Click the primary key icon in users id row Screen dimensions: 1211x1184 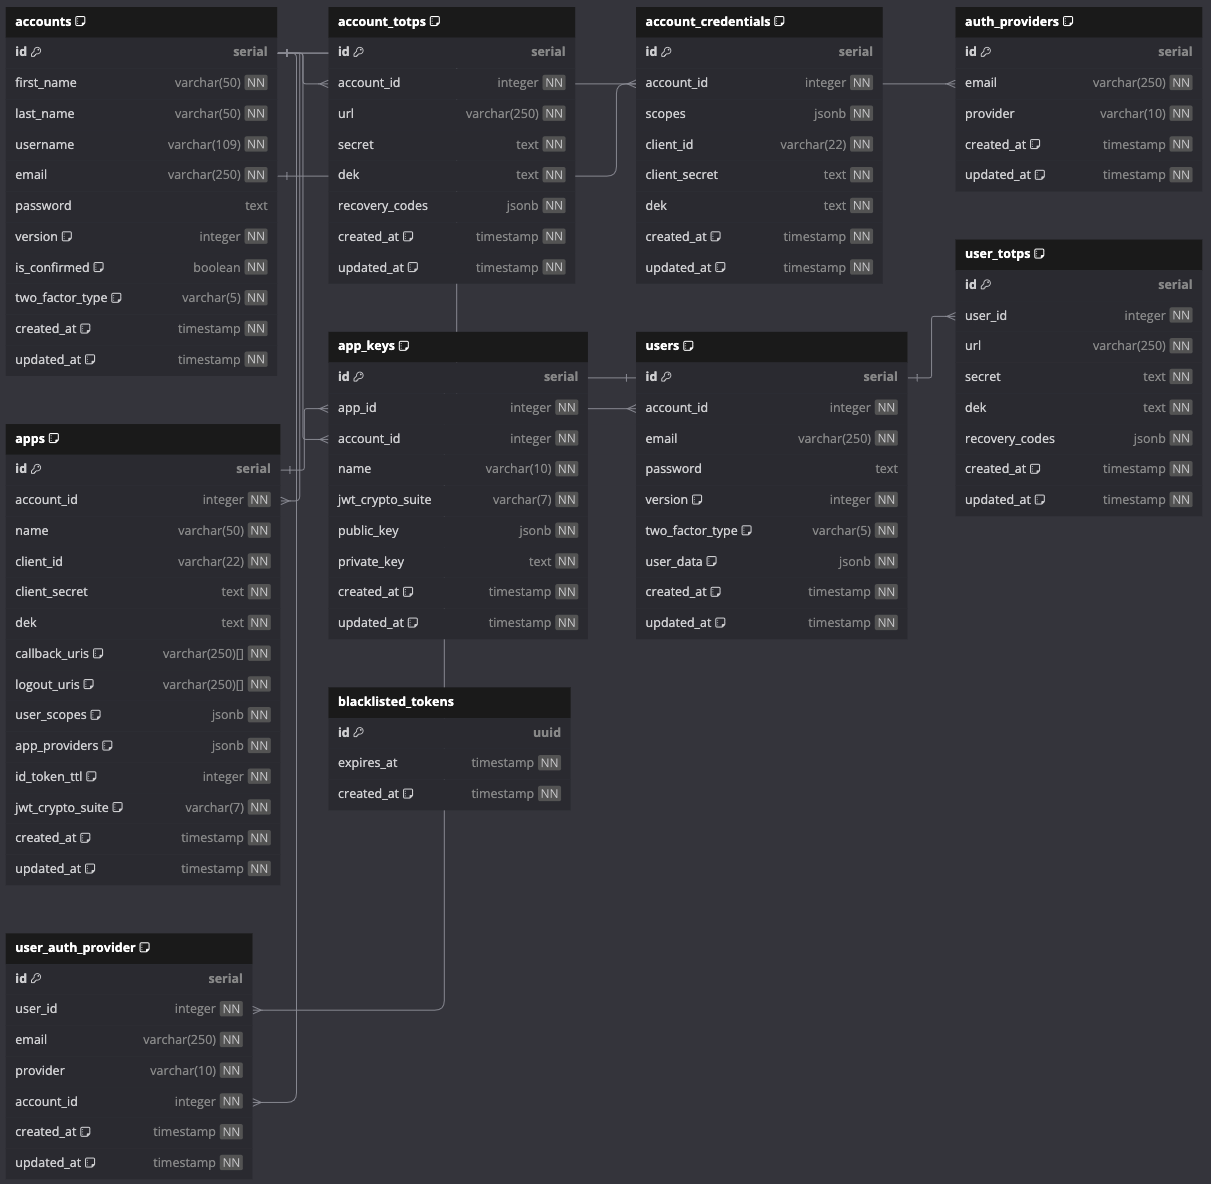pyautogui.click(x=667, y=377)
